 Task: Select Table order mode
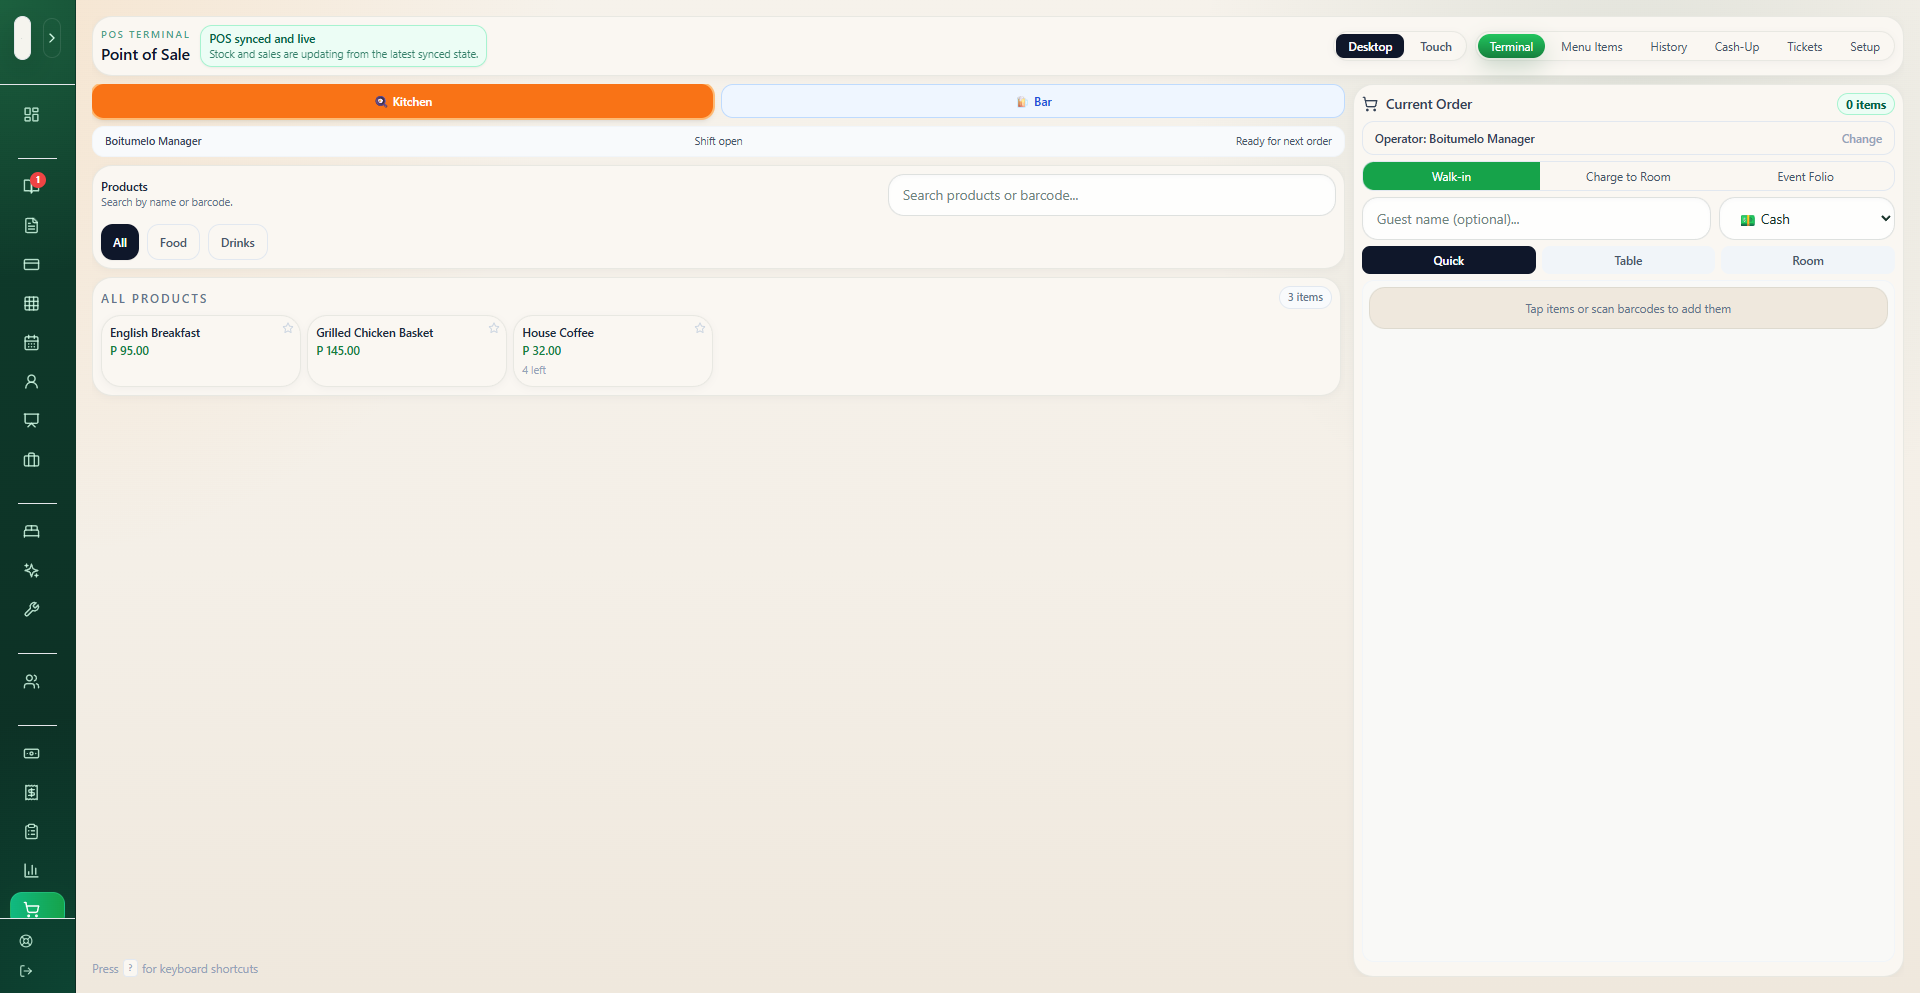(1628, 261)
